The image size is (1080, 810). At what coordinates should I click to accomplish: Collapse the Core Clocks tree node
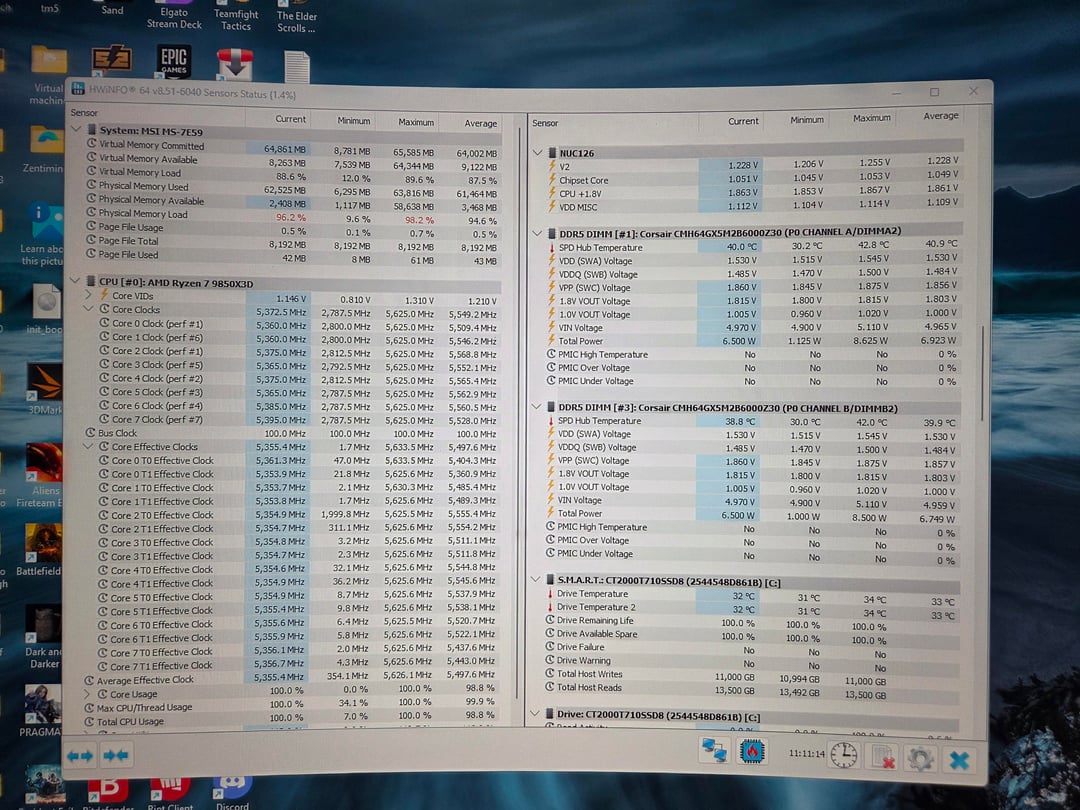pos(88,308)
